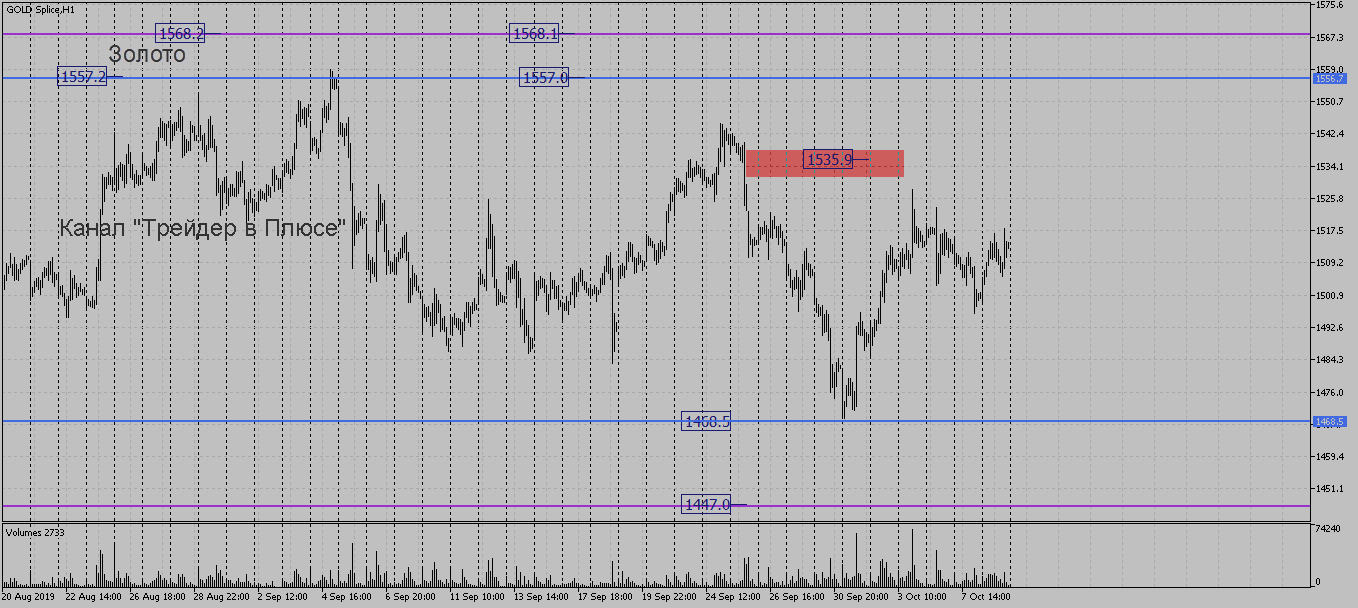Click the 1557.2 price label
The image size is (1358, 608).
point(82,77)
